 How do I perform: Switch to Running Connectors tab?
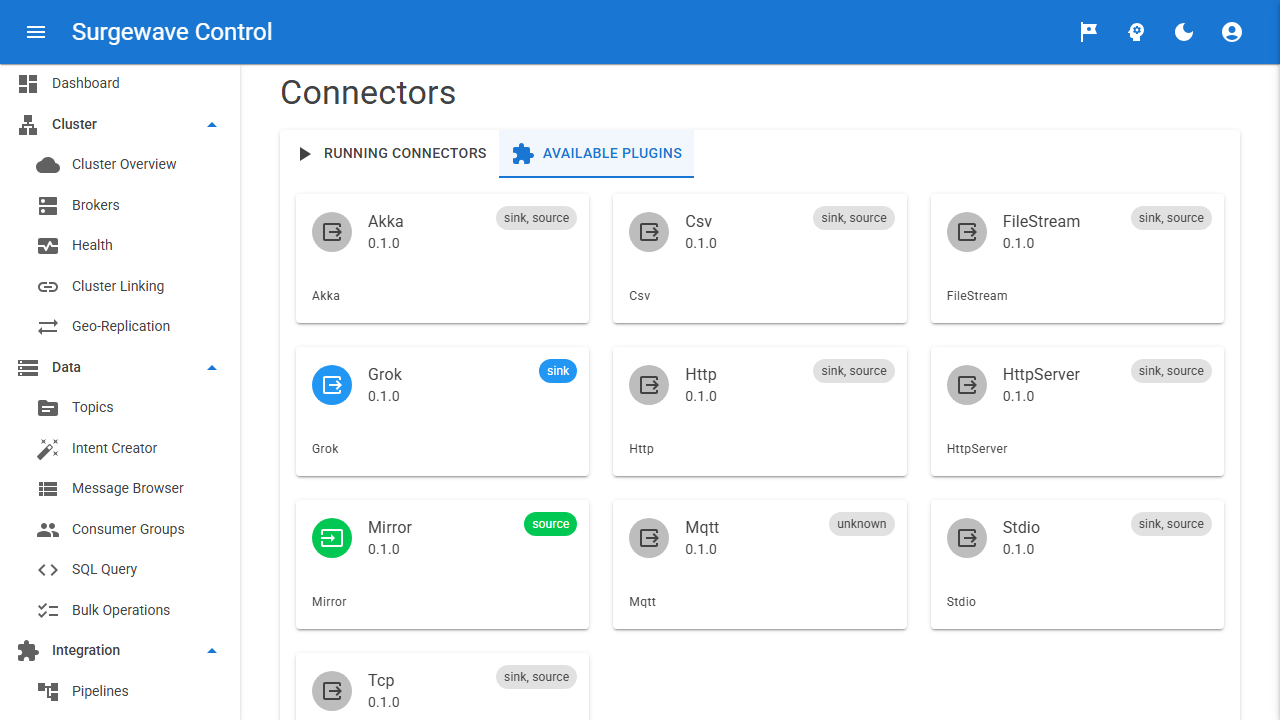click(x=390, y=154)
